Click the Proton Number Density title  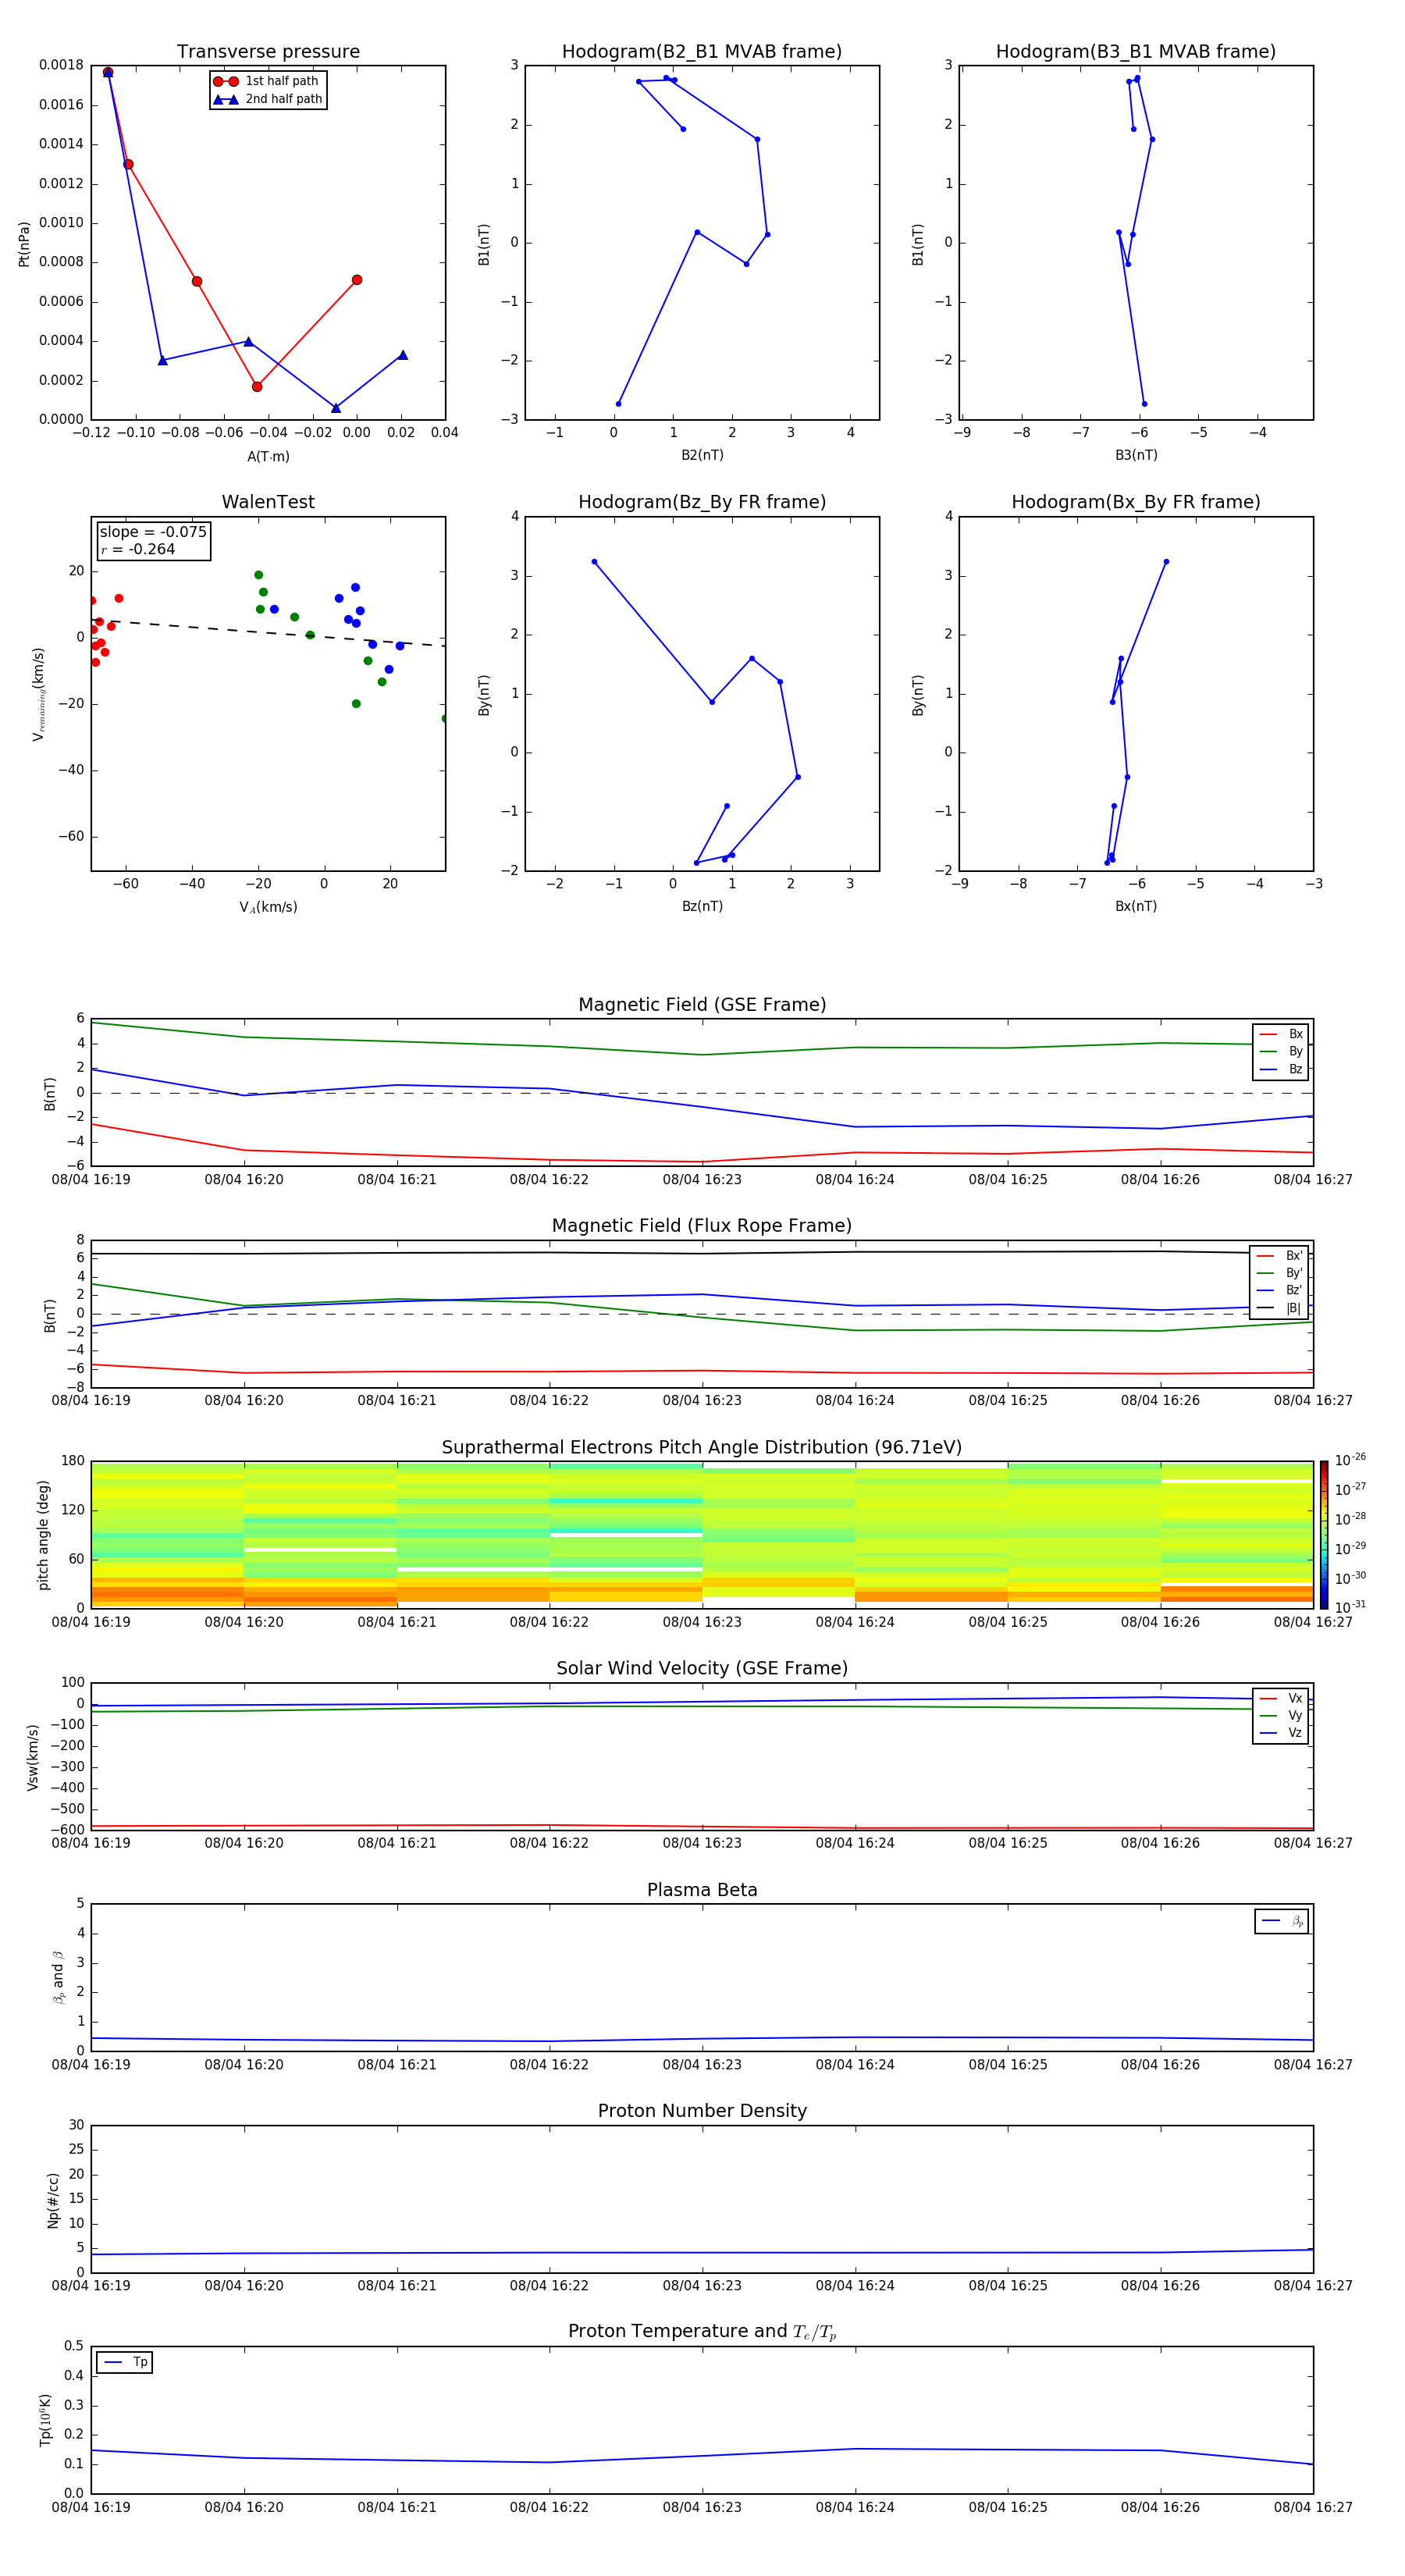(702, 2111)
